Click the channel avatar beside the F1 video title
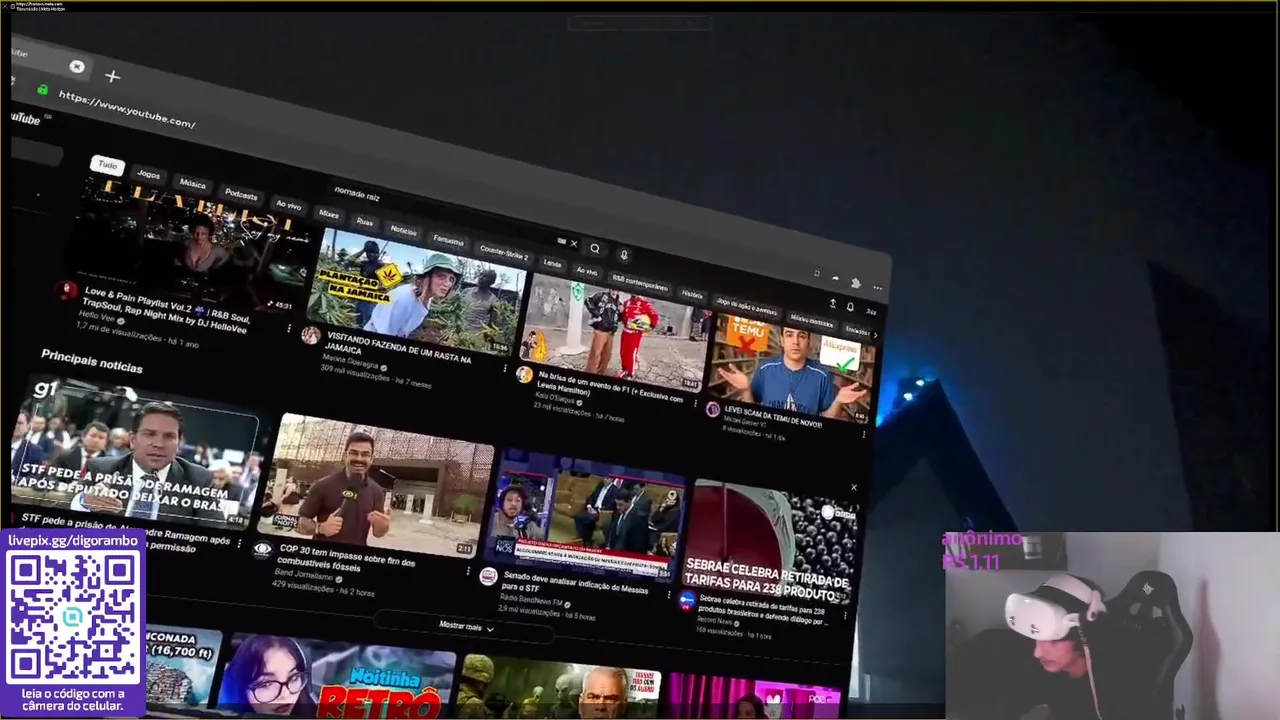The width and height of the screenshot is (1280, 720). (x=524, y=376)
